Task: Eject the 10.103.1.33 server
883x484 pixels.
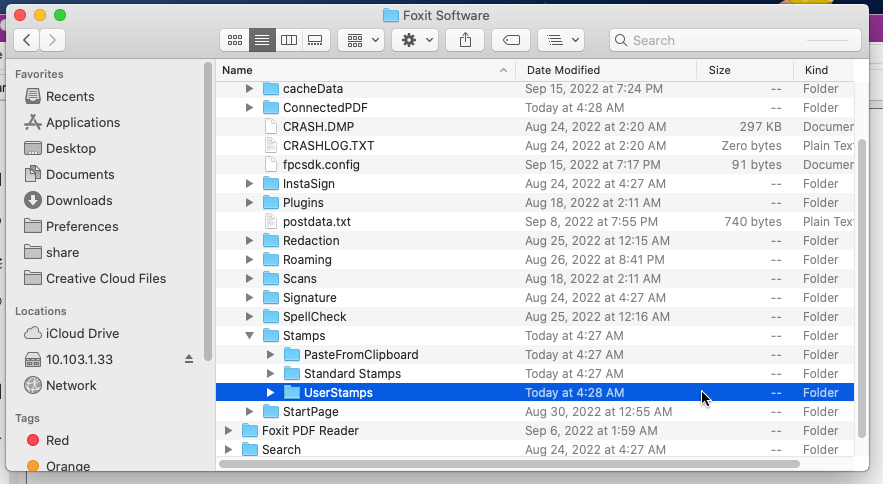Action: (x=189, y=359)
